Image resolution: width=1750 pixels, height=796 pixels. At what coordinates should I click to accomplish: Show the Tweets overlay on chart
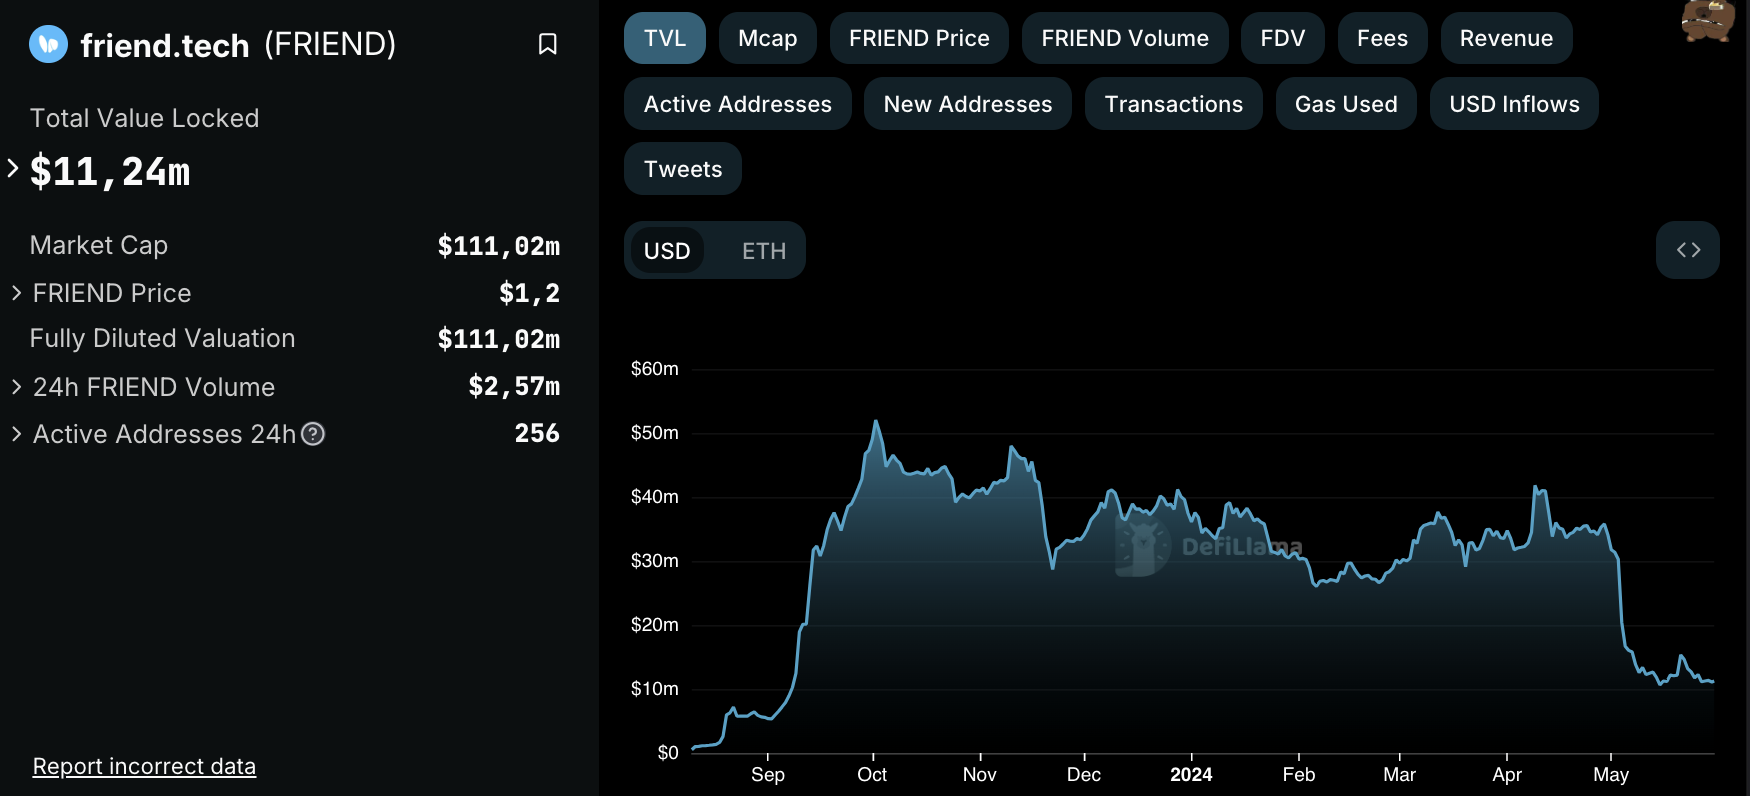point(682,169)
